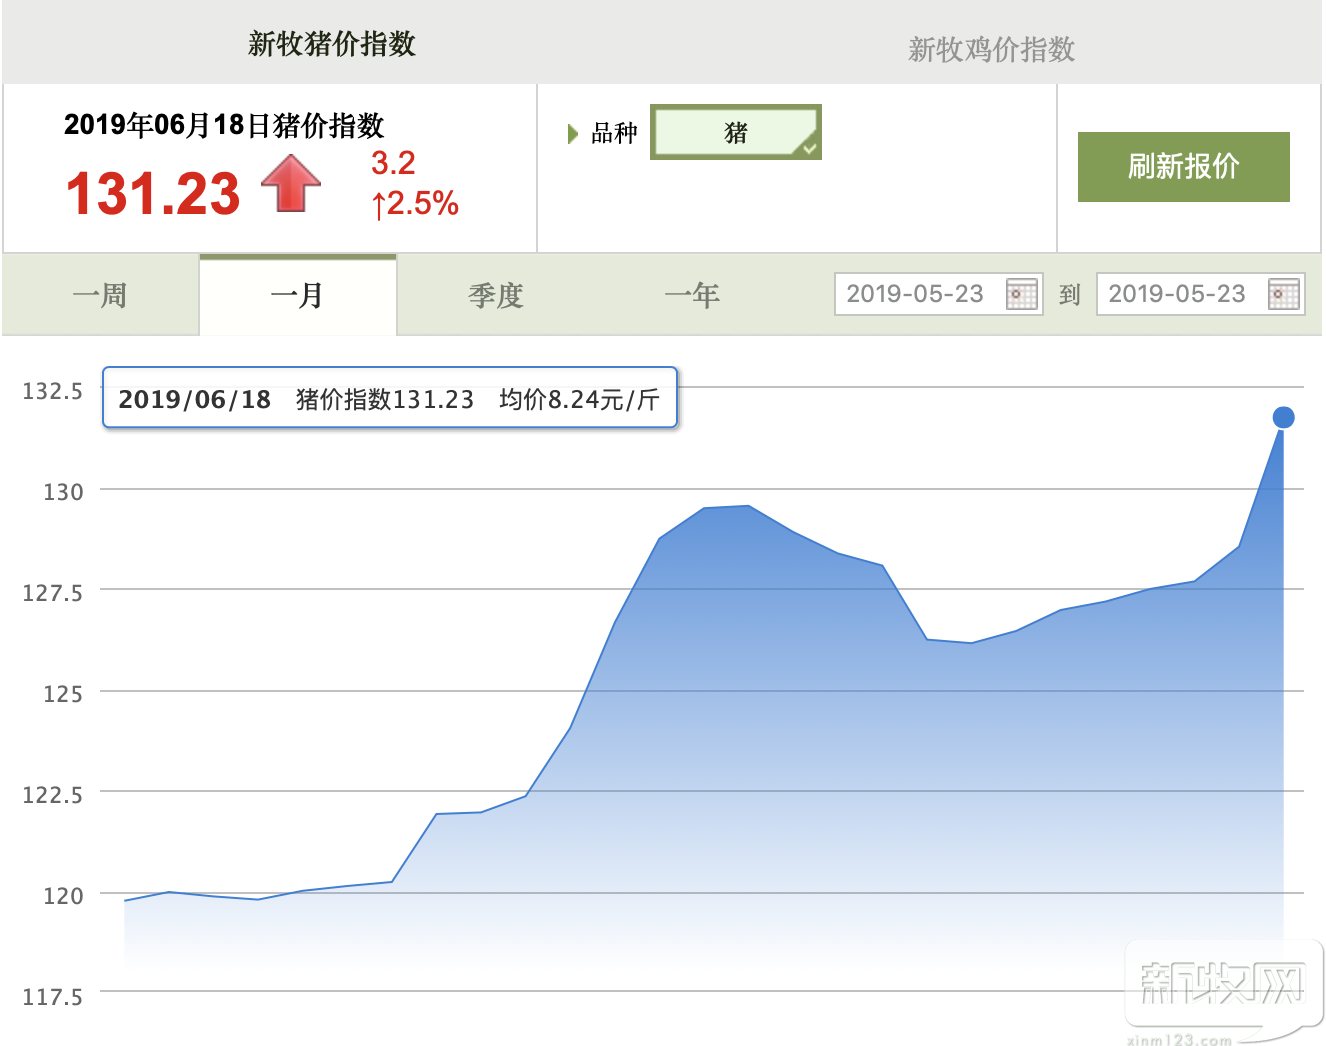Open the start date calendar icon
The width and height of the screenshot is (1326, 1046).
coord(1021,294)
